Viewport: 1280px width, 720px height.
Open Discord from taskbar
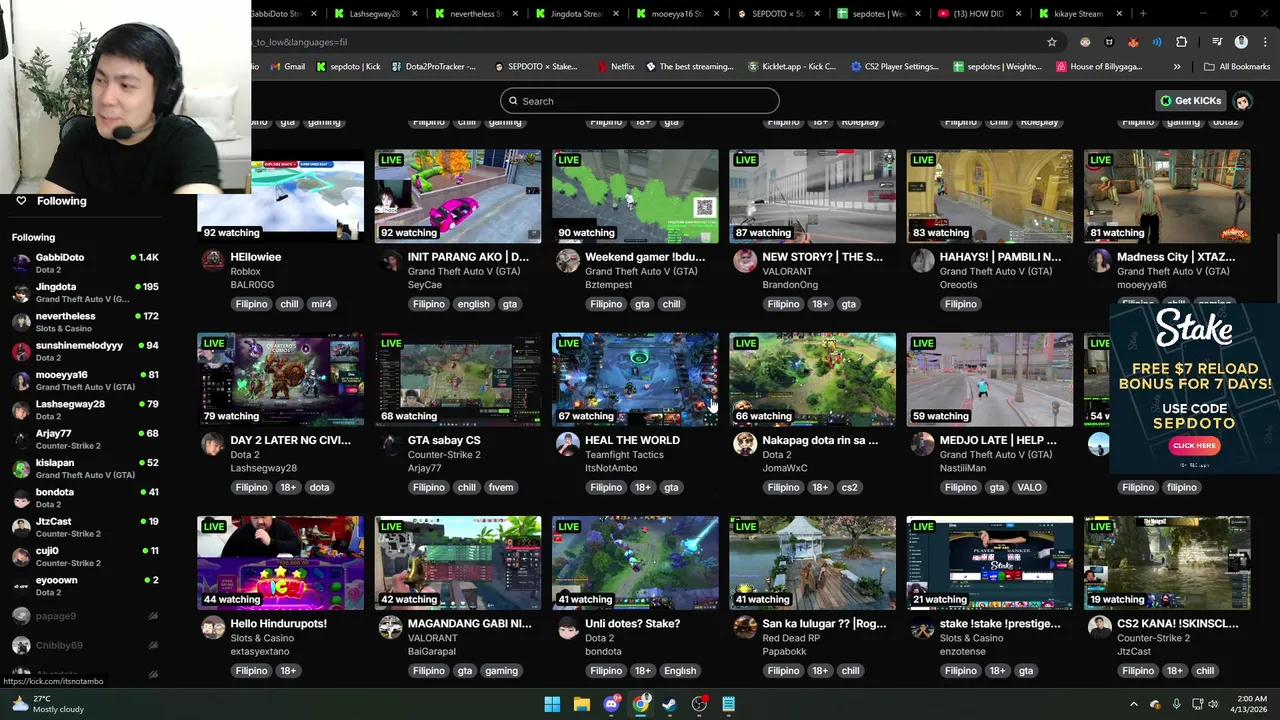(611, 704)
